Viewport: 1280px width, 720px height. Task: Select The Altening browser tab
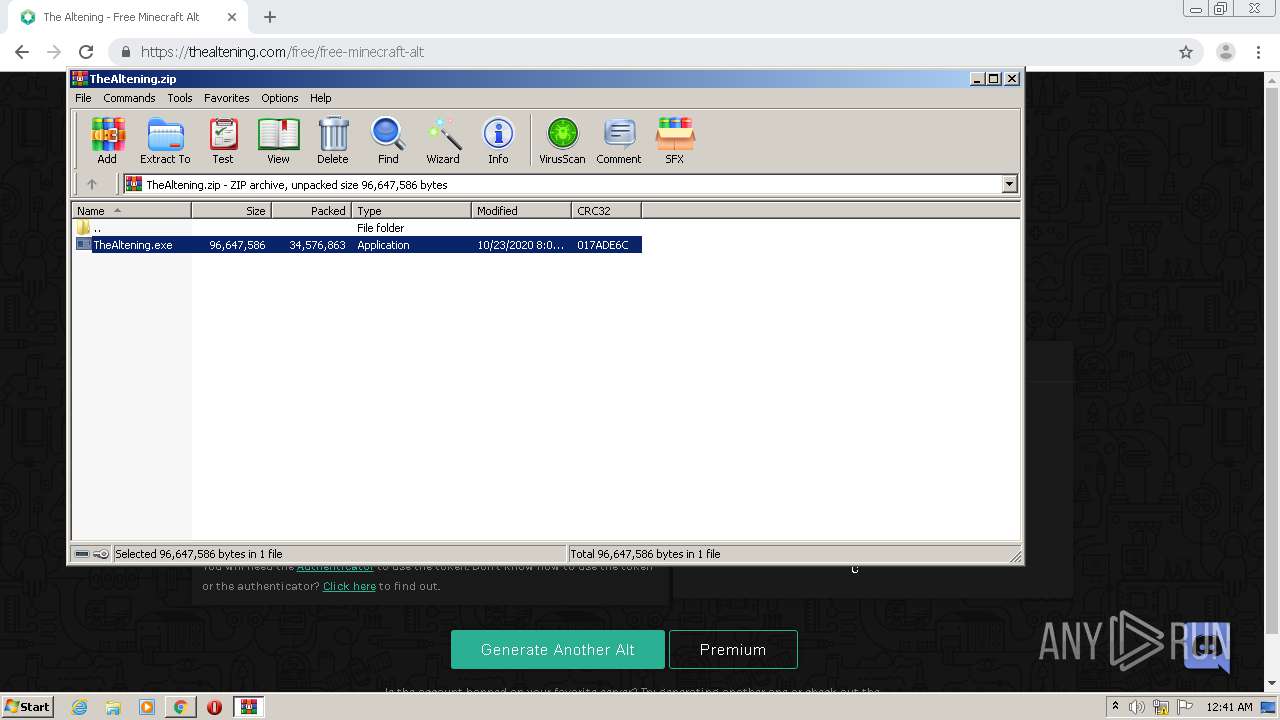coord(128,17)
